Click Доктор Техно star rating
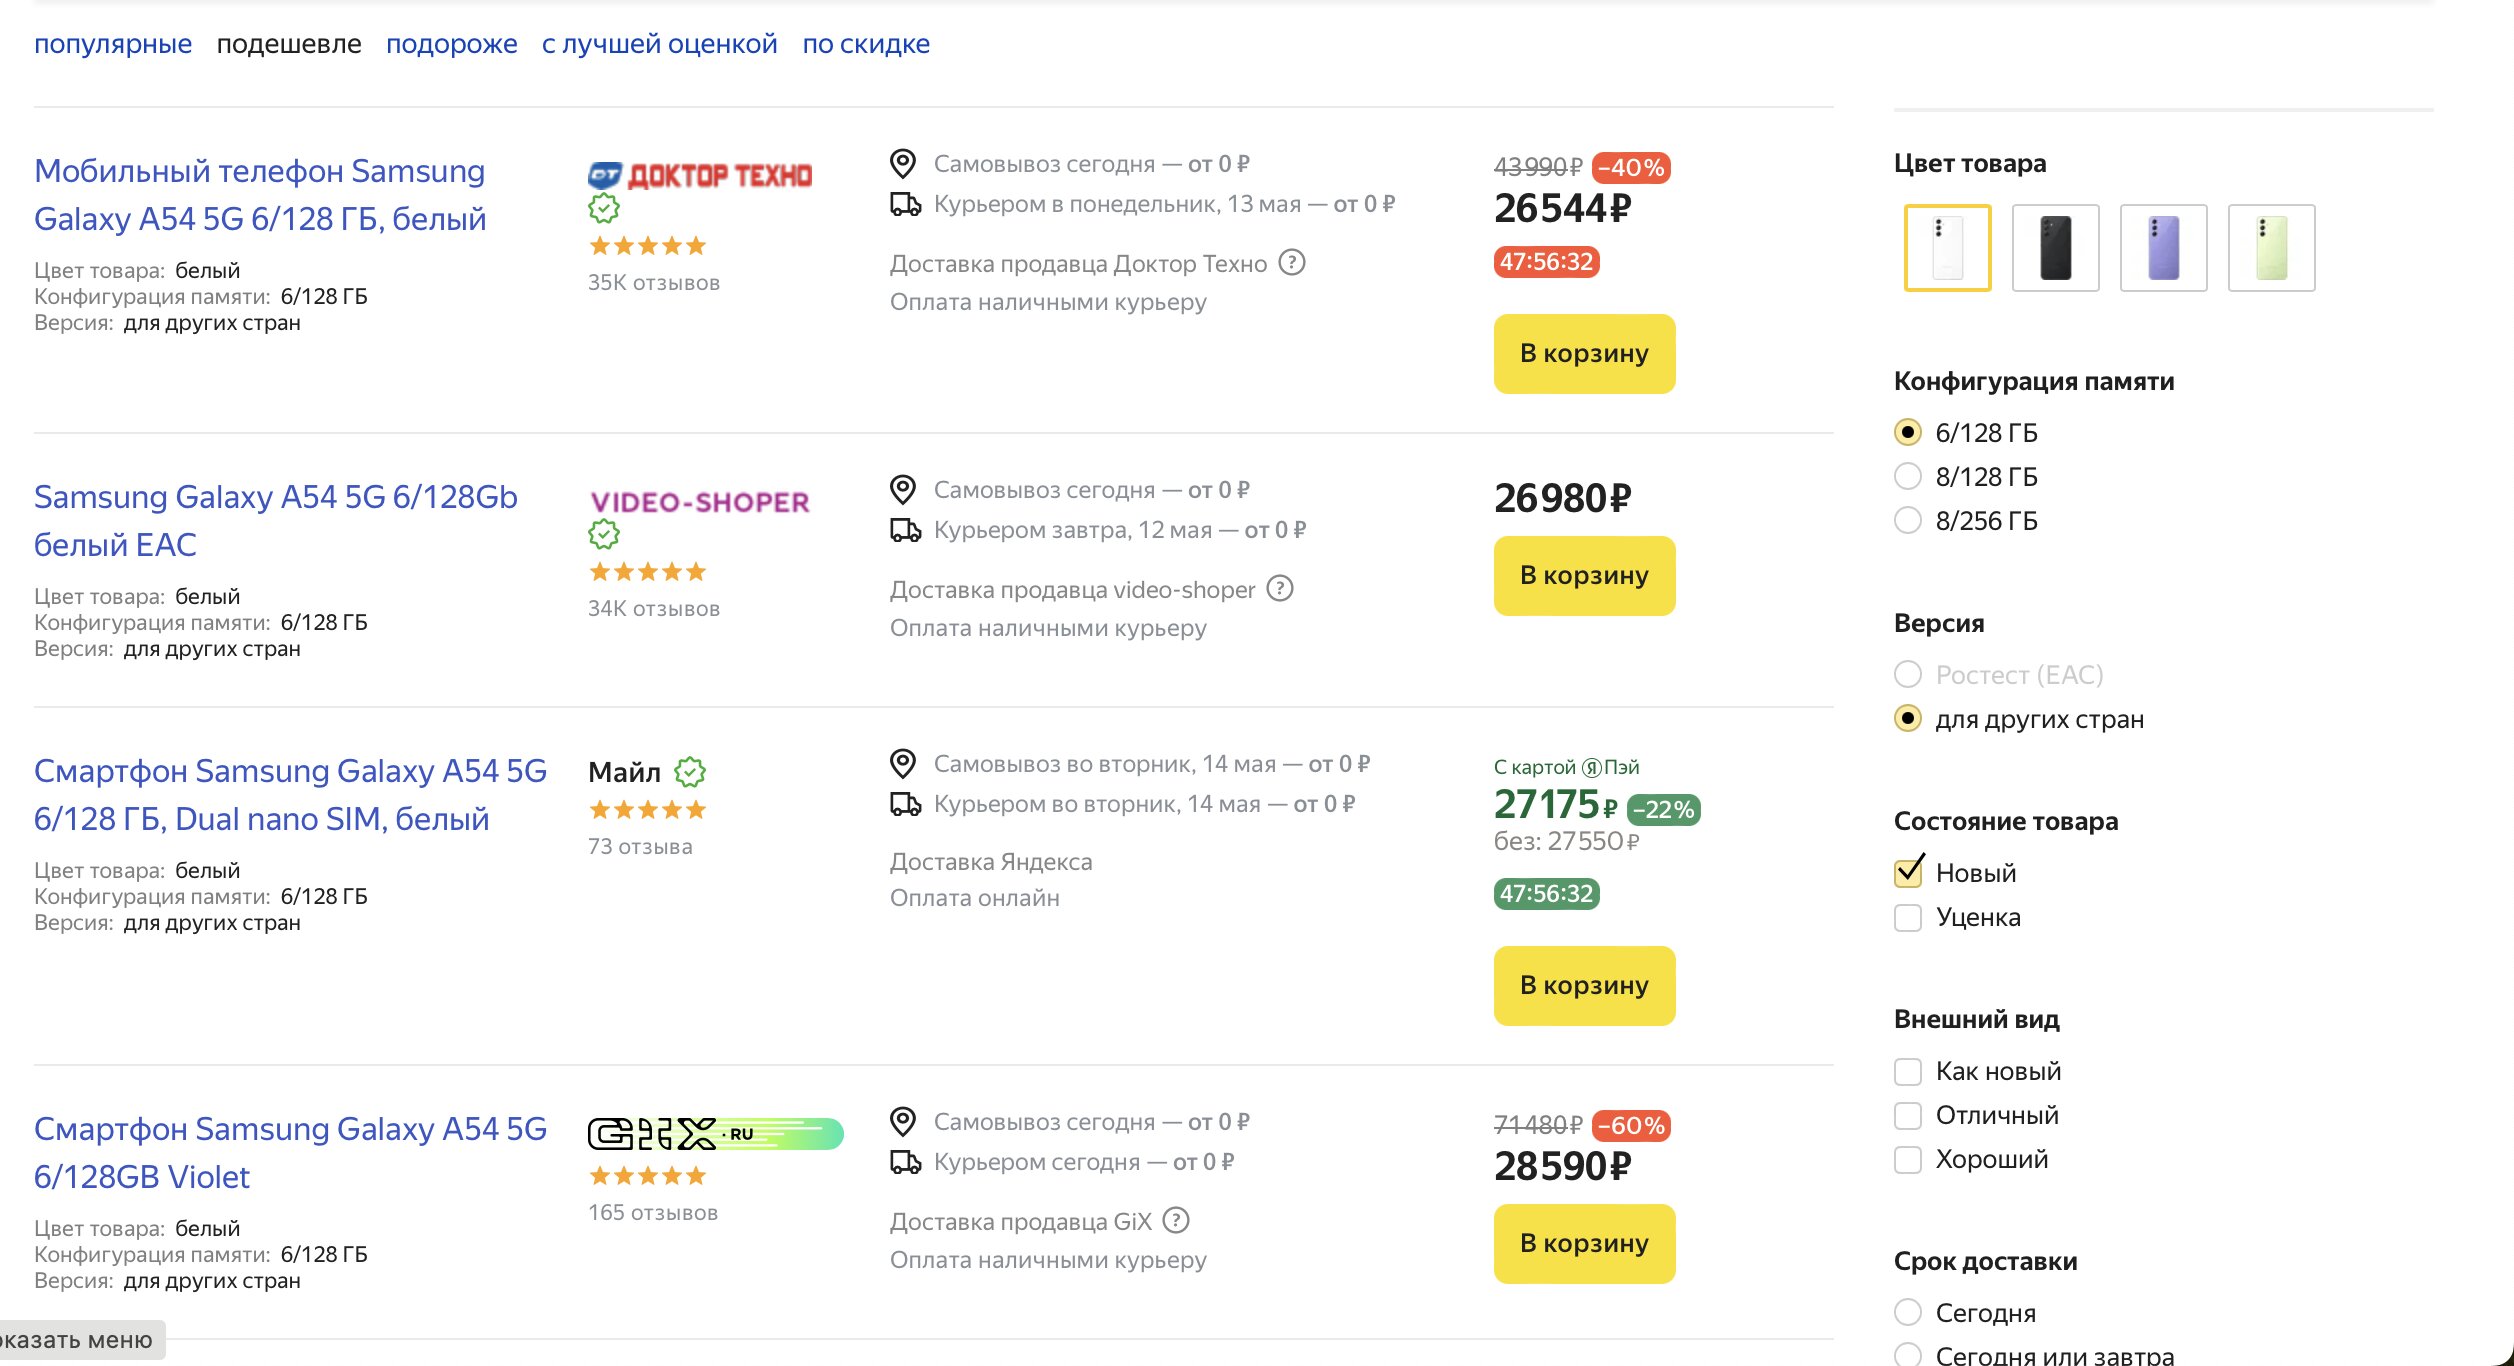Screen dimensions: 2514x1366 click(x=648, y=246)
